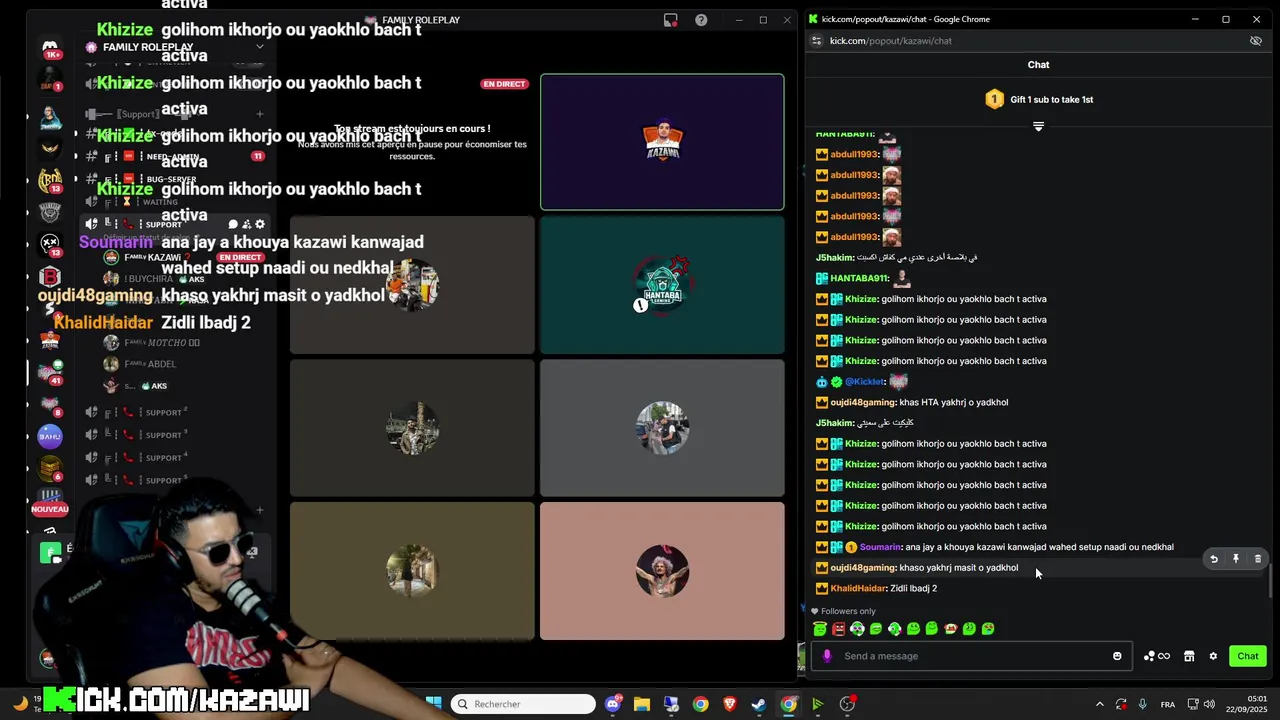
Task: Click @Kicklet bot username
Action: 865,382
